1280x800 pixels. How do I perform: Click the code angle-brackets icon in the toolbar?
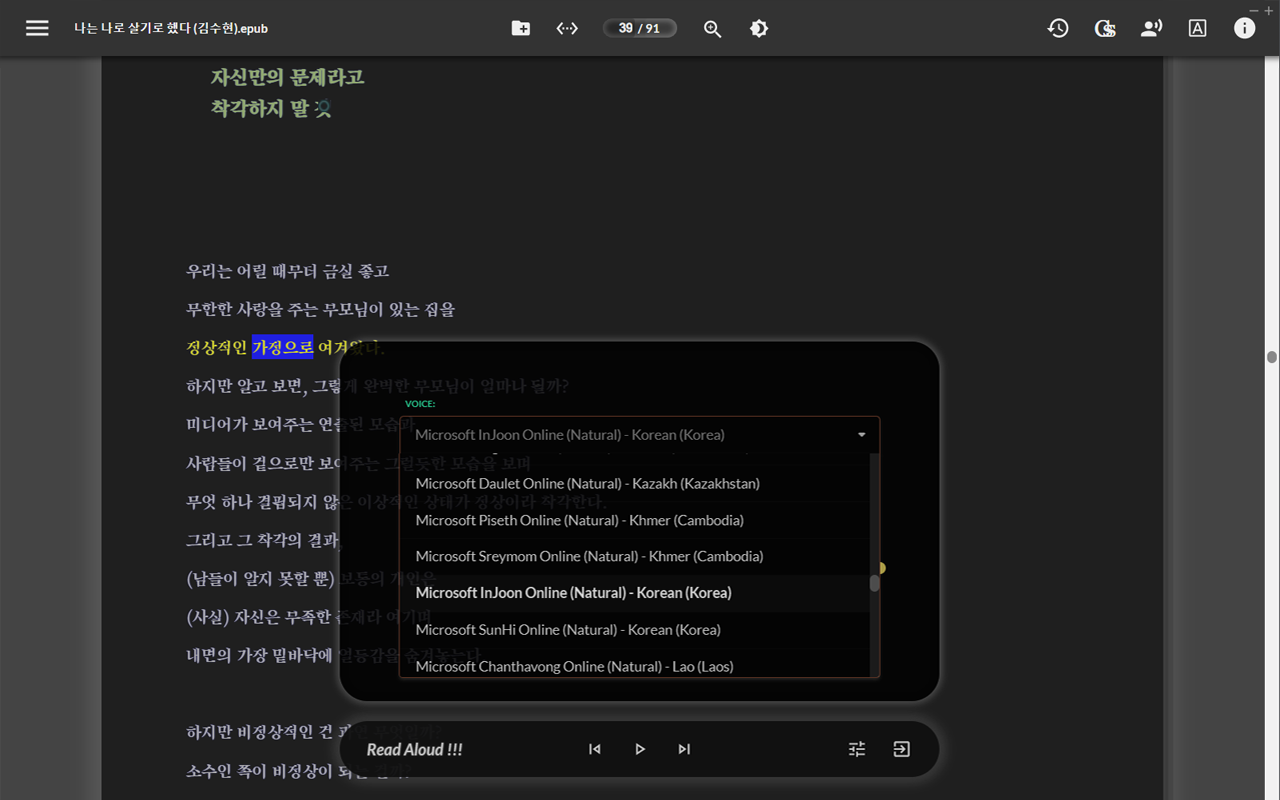pyautogui.click(x=566, y=28)
